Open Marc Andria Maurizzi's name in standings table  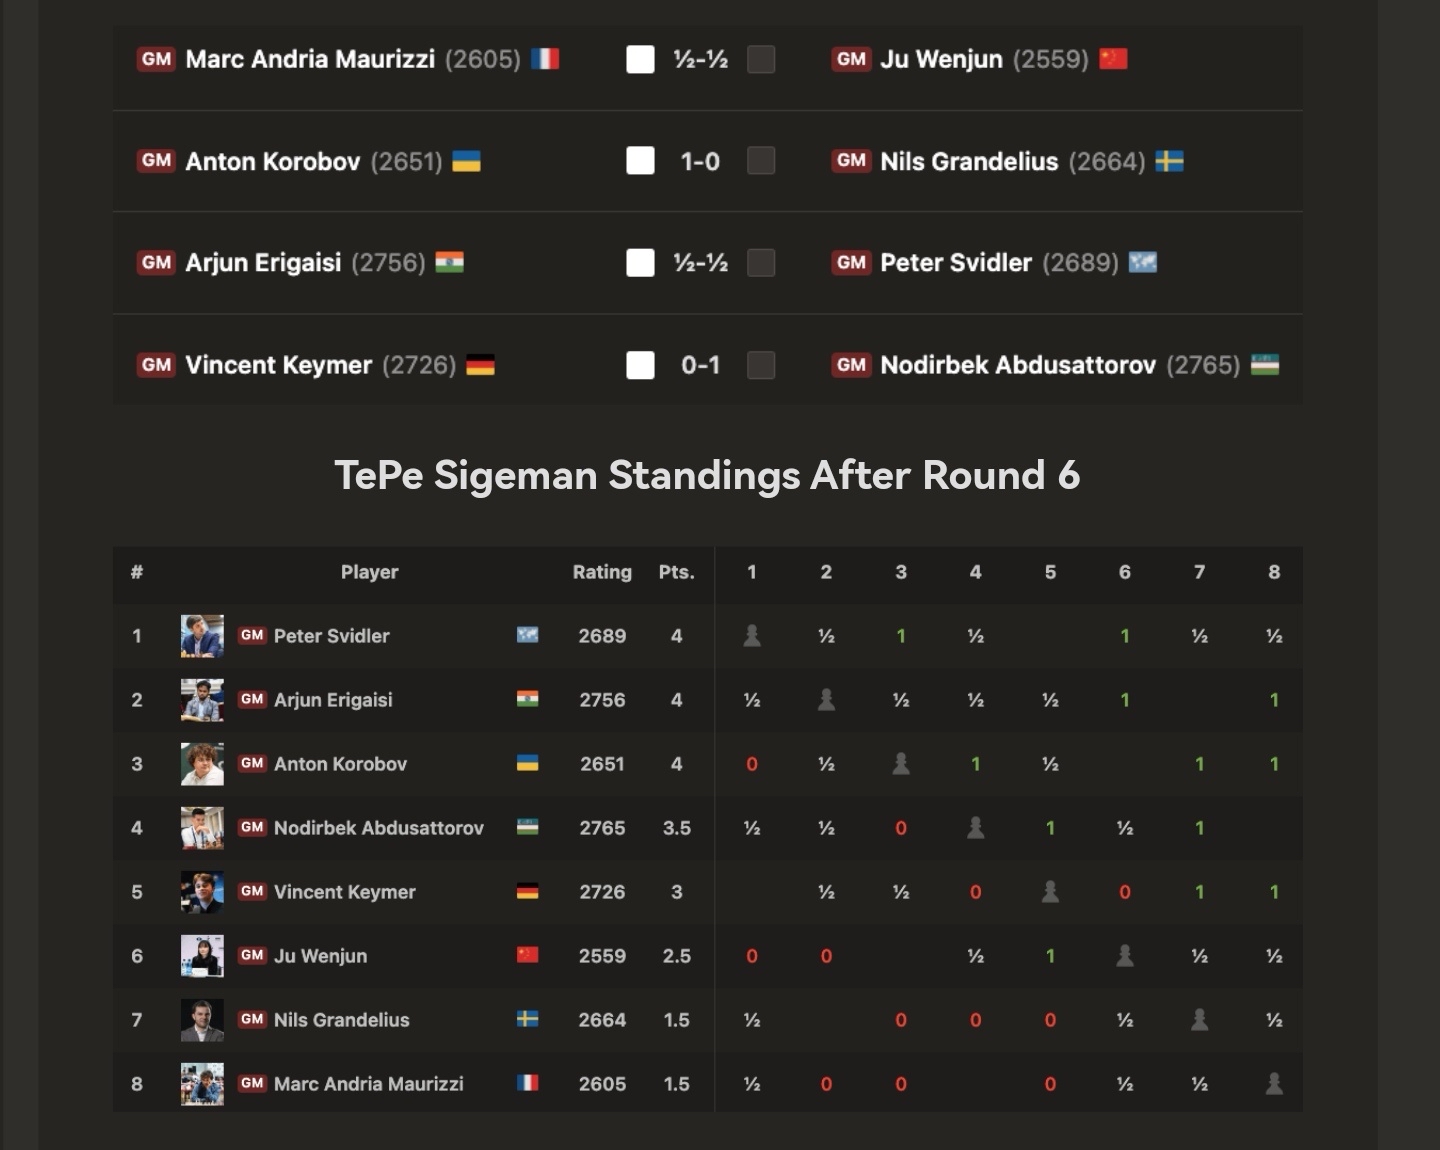pyautogui.click(x=369, y=1084)
